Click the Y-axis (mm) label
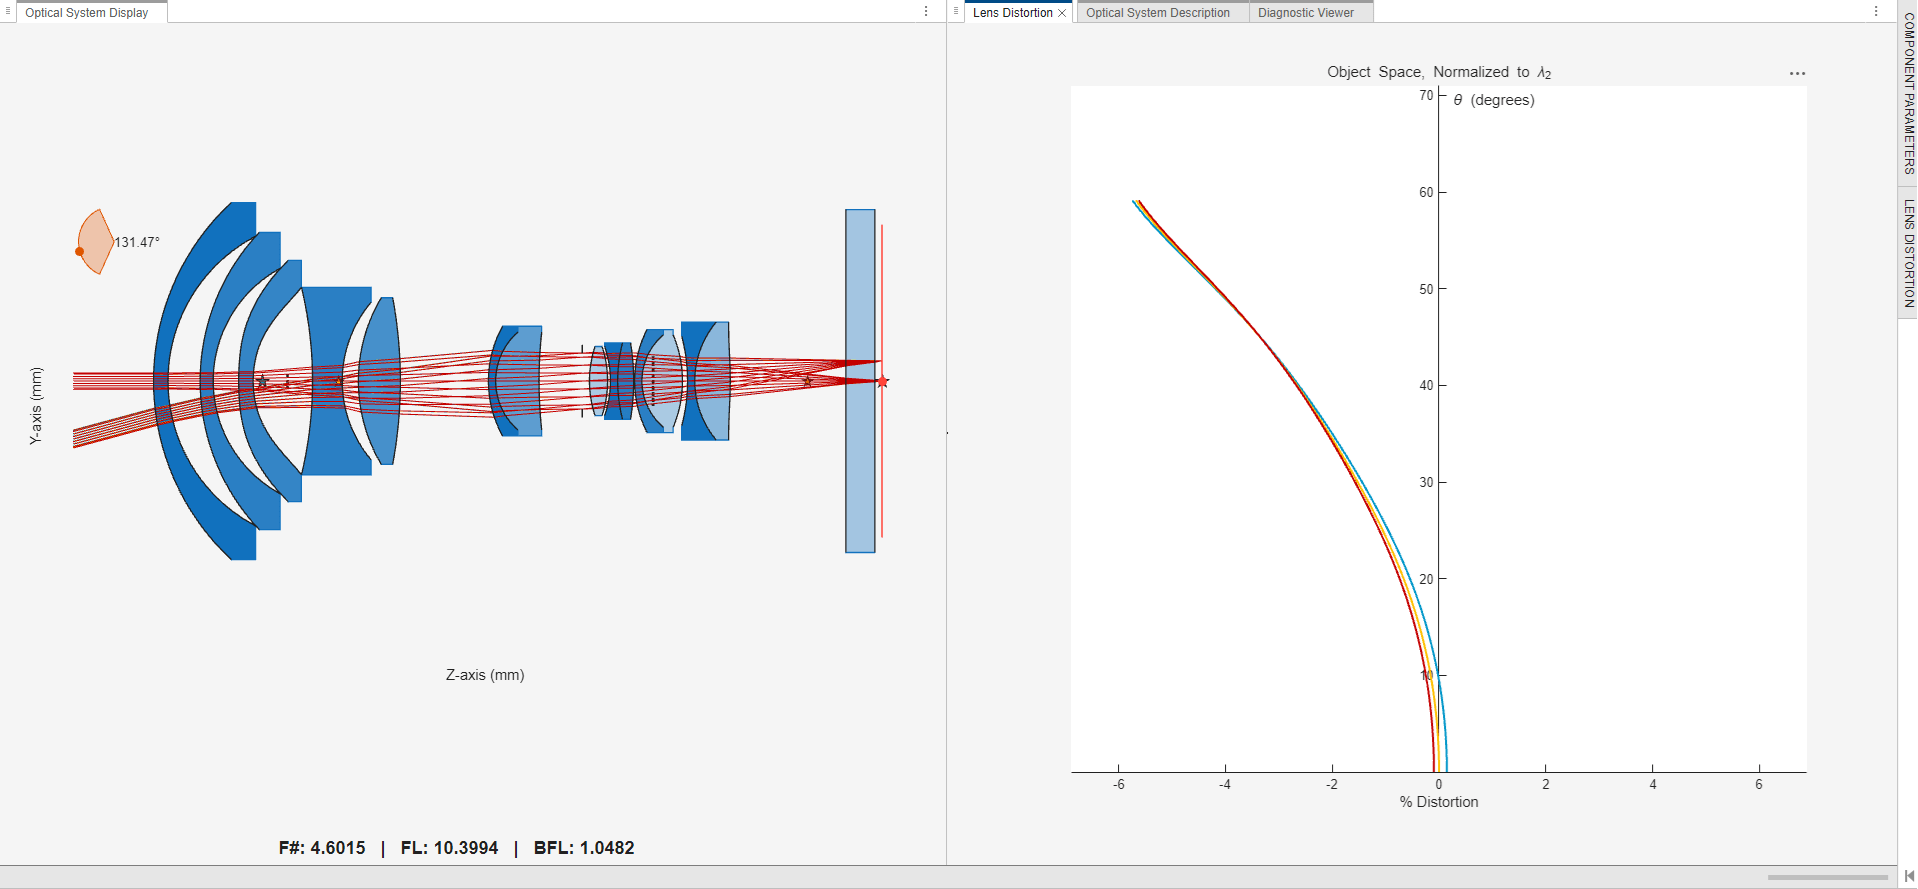 (36, 406)
